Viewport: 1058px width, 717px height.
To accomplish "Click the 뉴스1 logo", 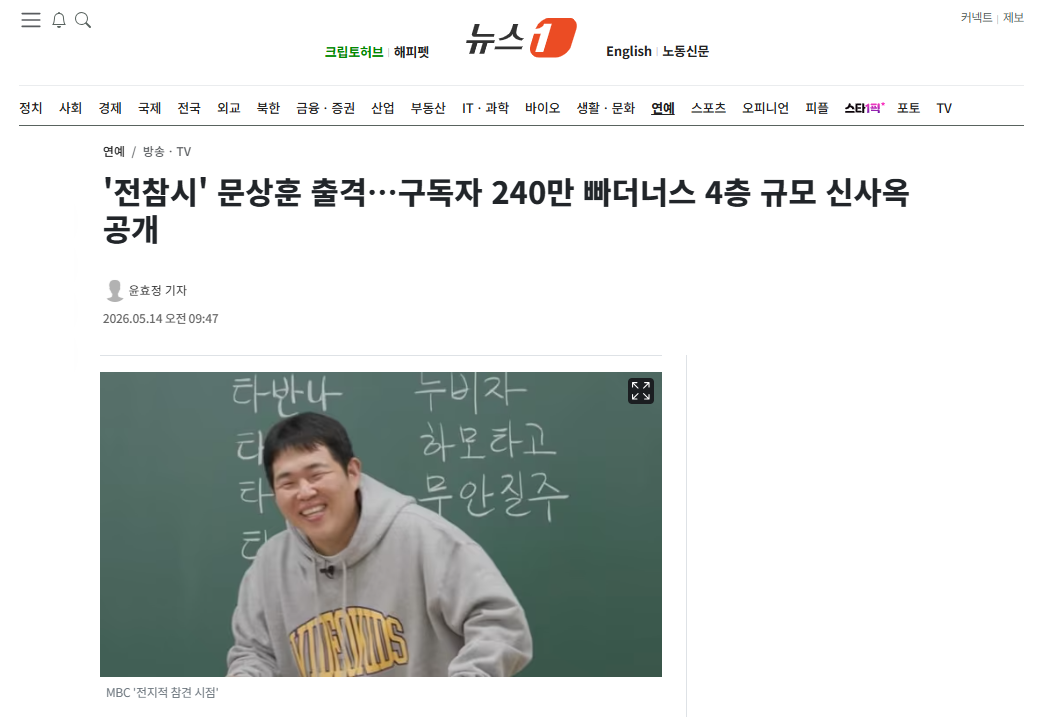I will click(x=521, y=38).
